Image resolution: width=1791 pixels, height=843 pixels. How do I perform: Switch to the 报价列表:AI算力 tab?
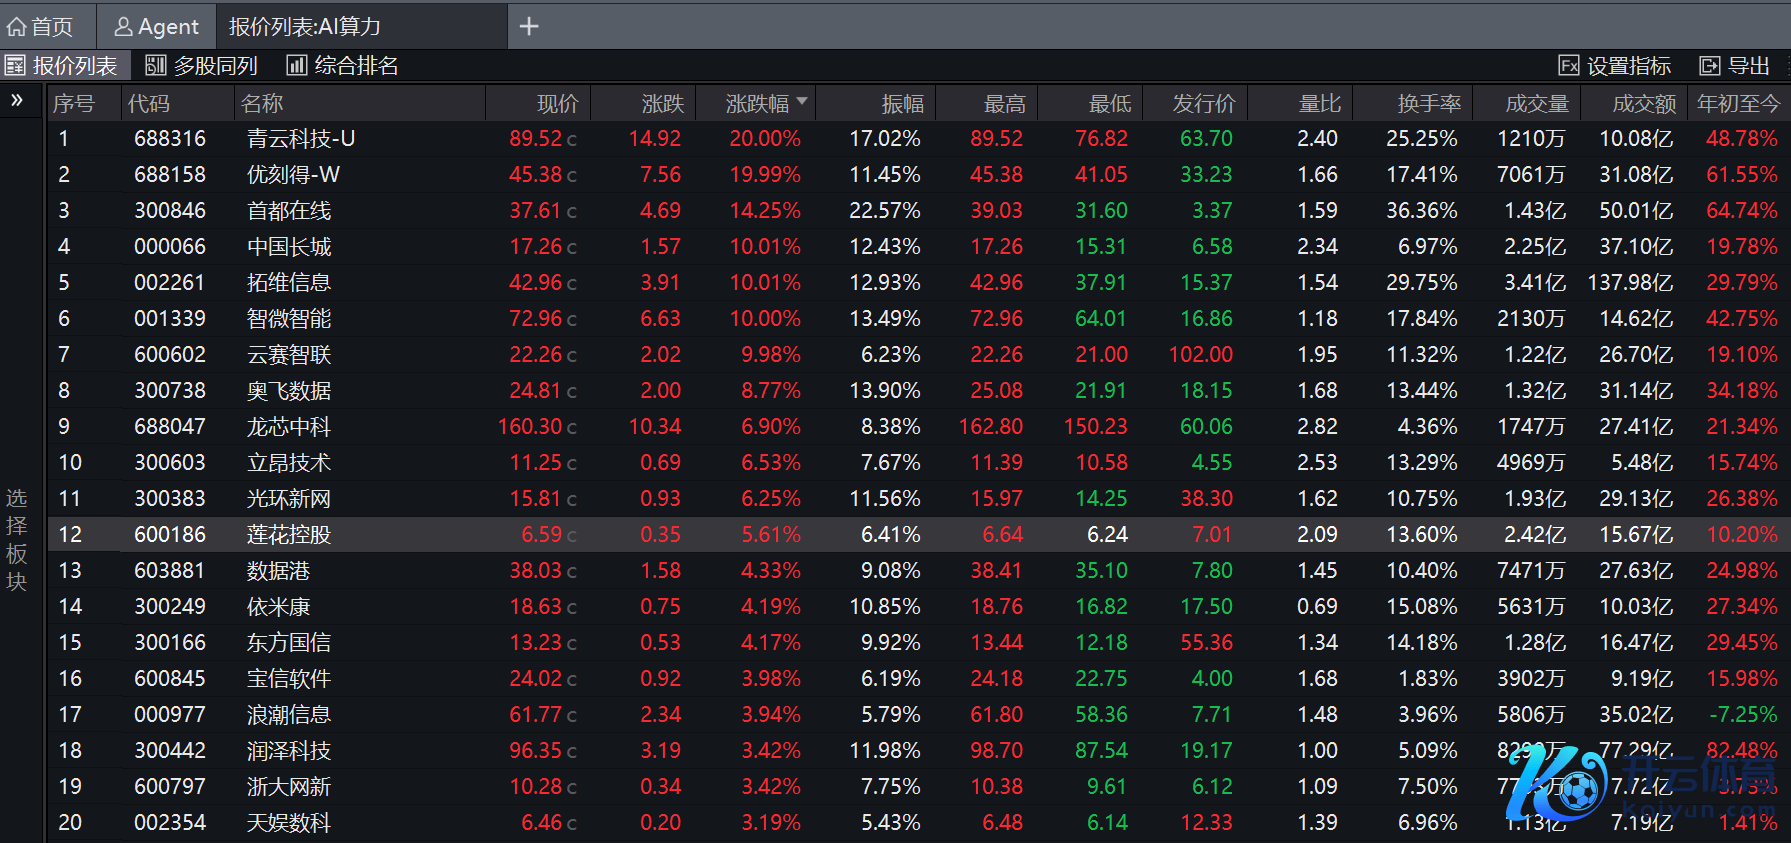(x=305, y=27)
